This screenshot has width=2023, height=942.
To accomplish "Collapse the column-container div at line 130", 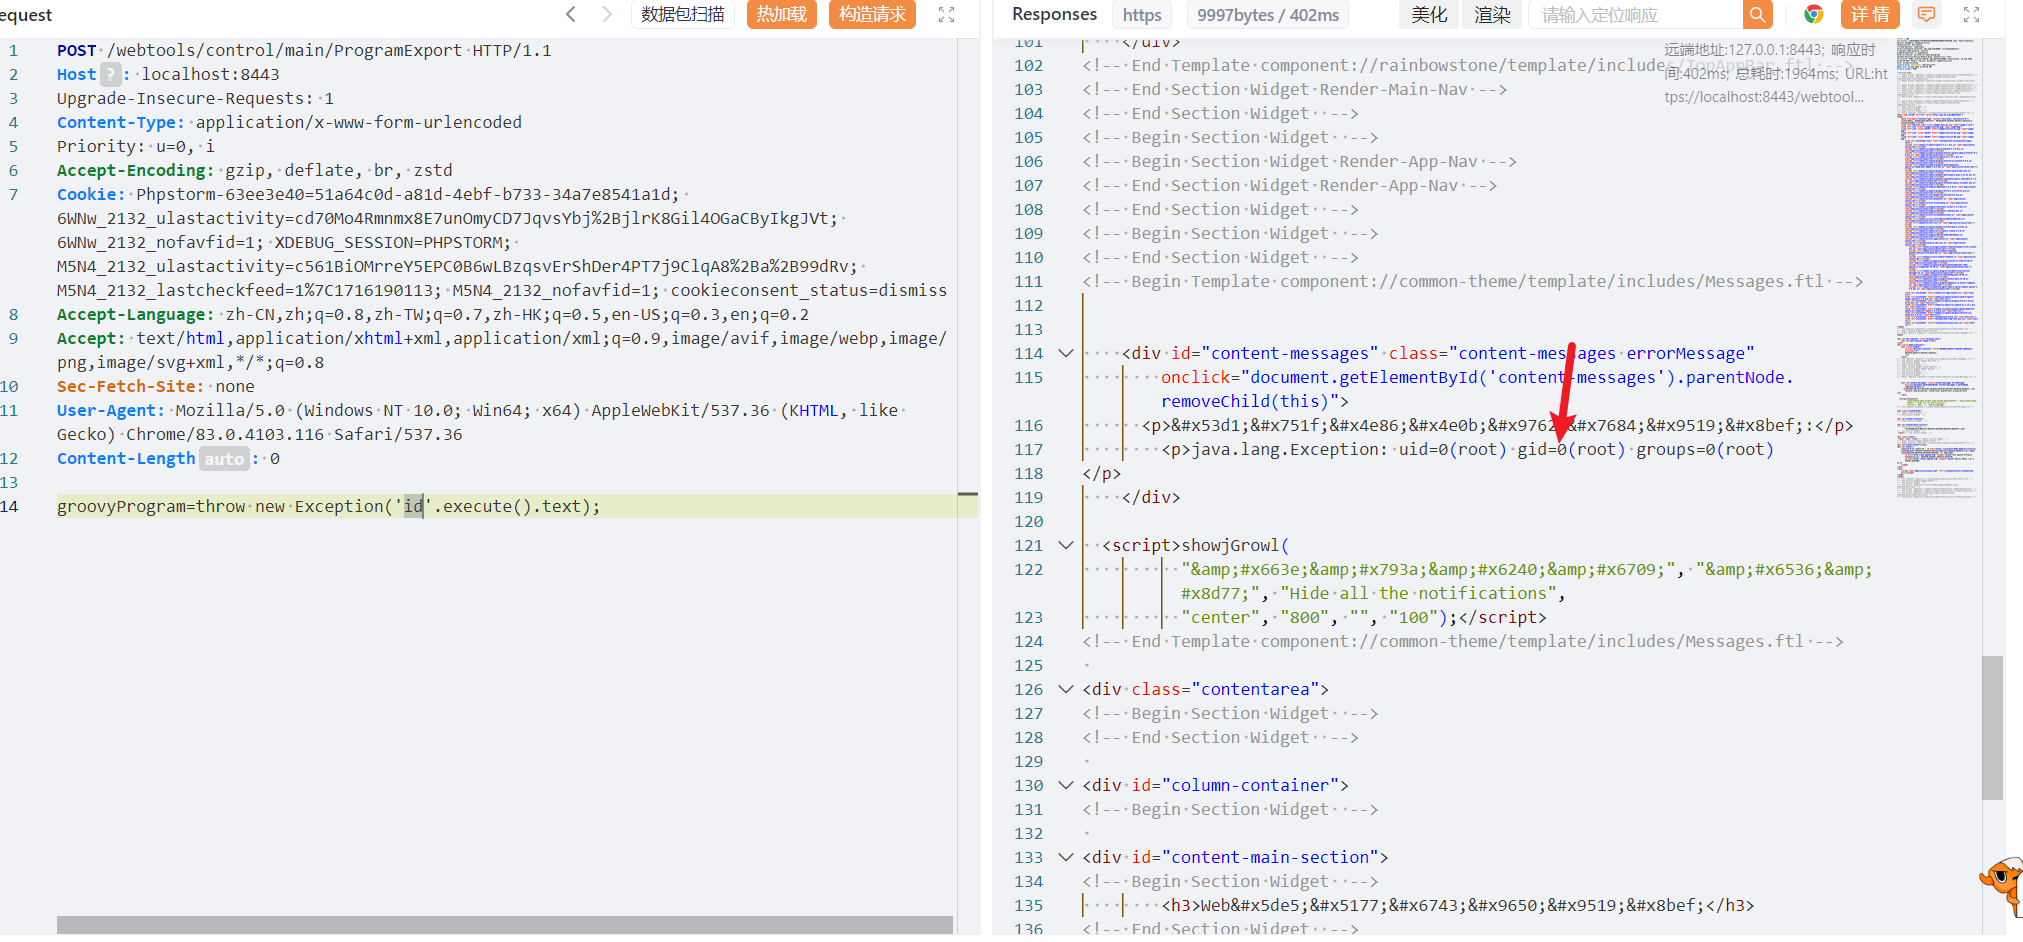I will 1066,785.
